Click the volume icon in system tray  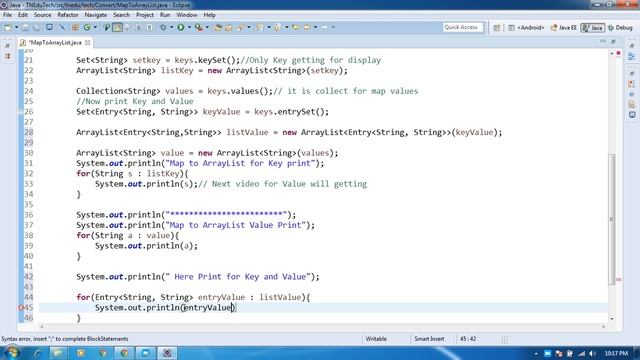click(x=592, y=353)
